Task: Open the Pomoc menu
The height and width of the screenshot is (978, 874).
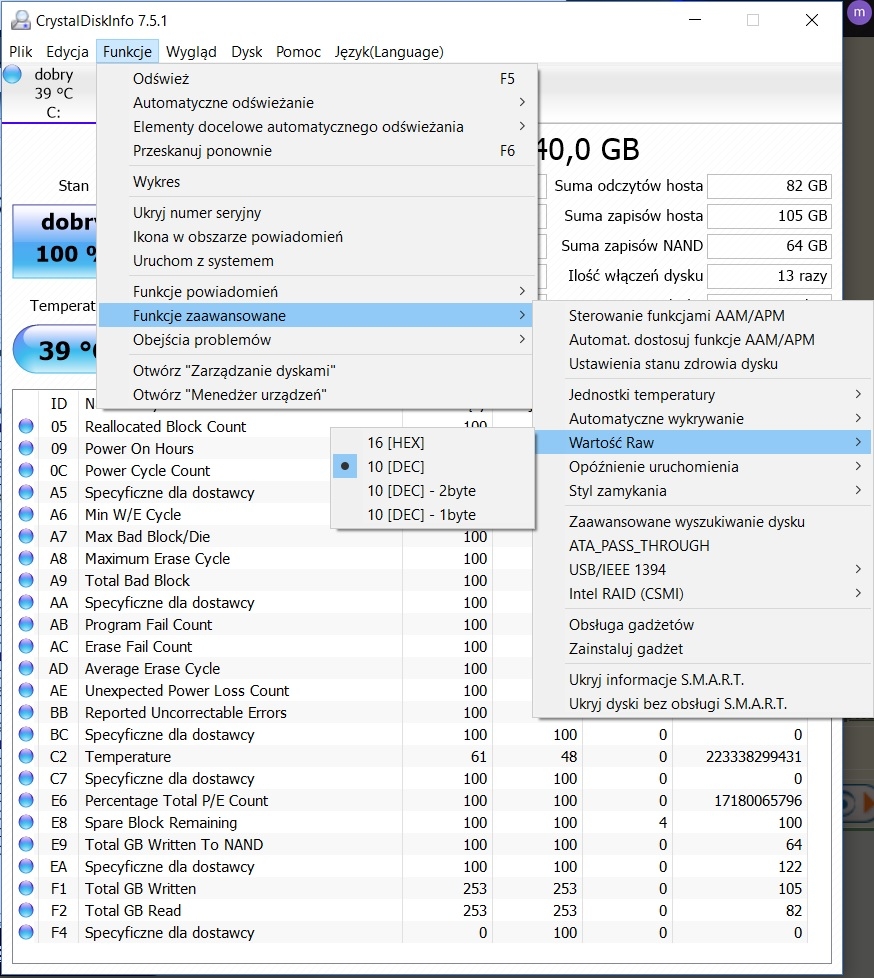Action: [298, 52]
